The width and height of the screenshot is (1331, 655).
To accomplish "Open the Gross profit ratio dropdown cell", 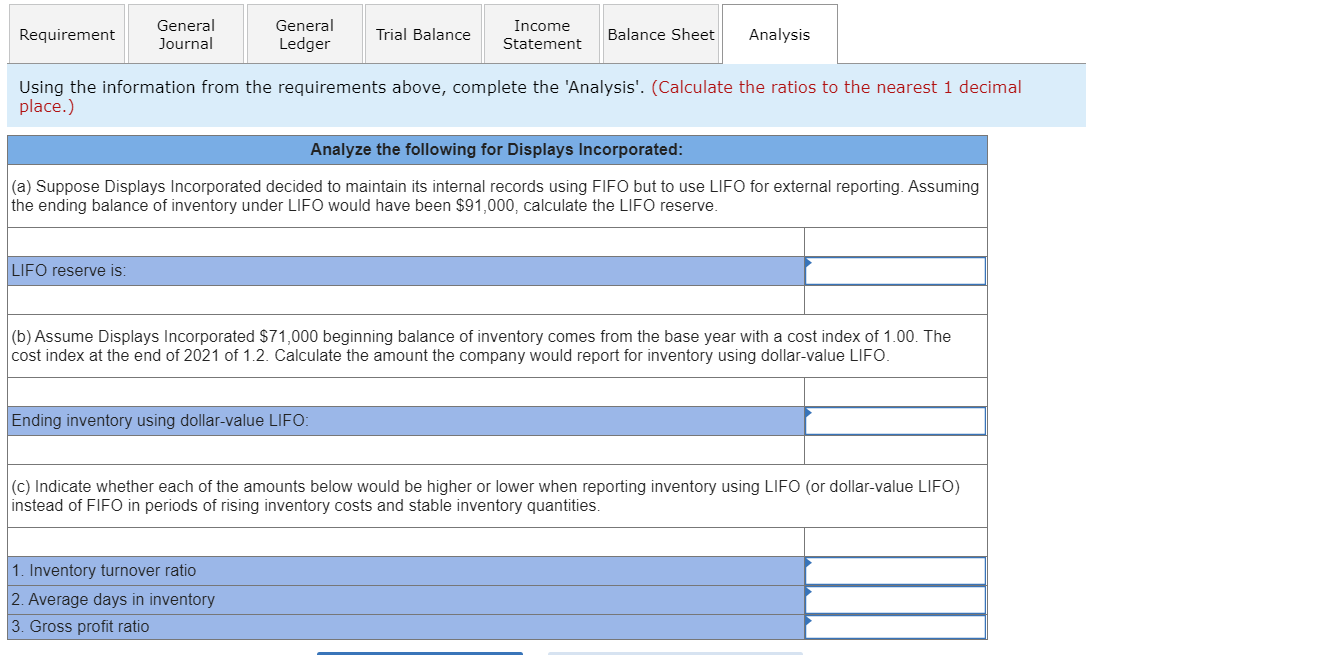I will click(895, 627).
